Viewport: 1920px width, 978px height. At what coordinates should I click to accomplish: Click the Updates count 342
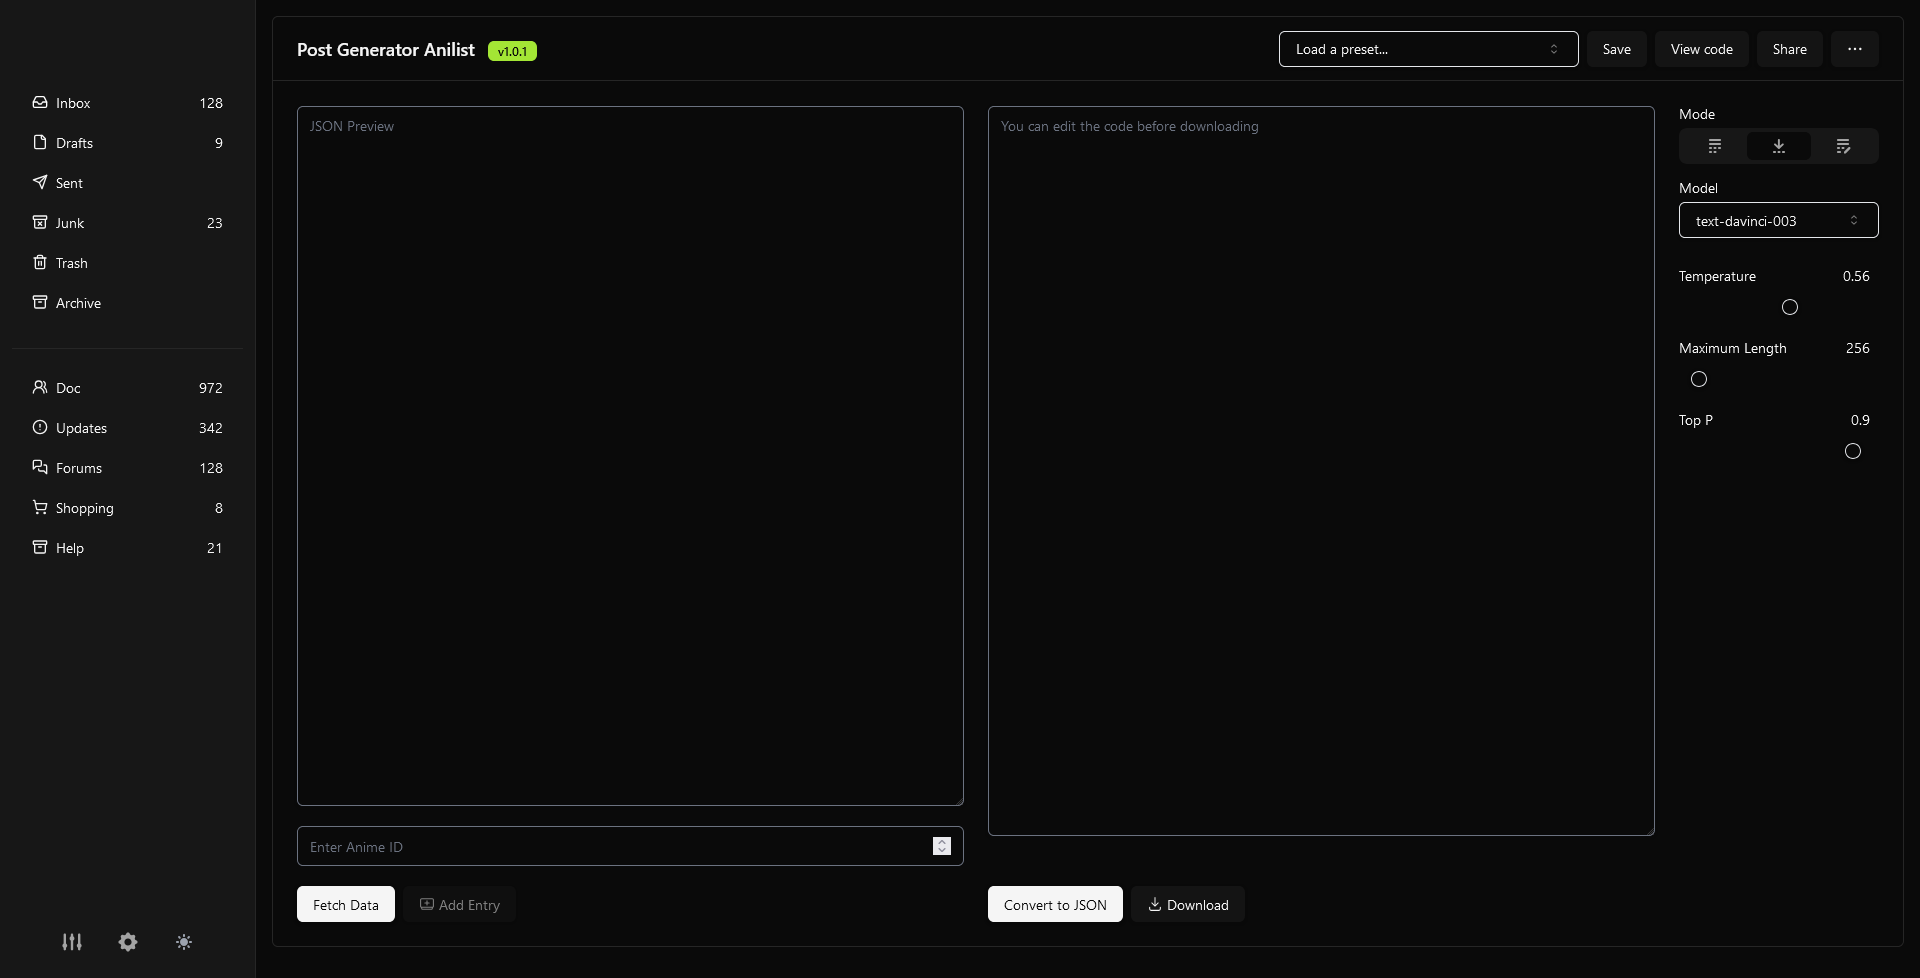(211, 428)
